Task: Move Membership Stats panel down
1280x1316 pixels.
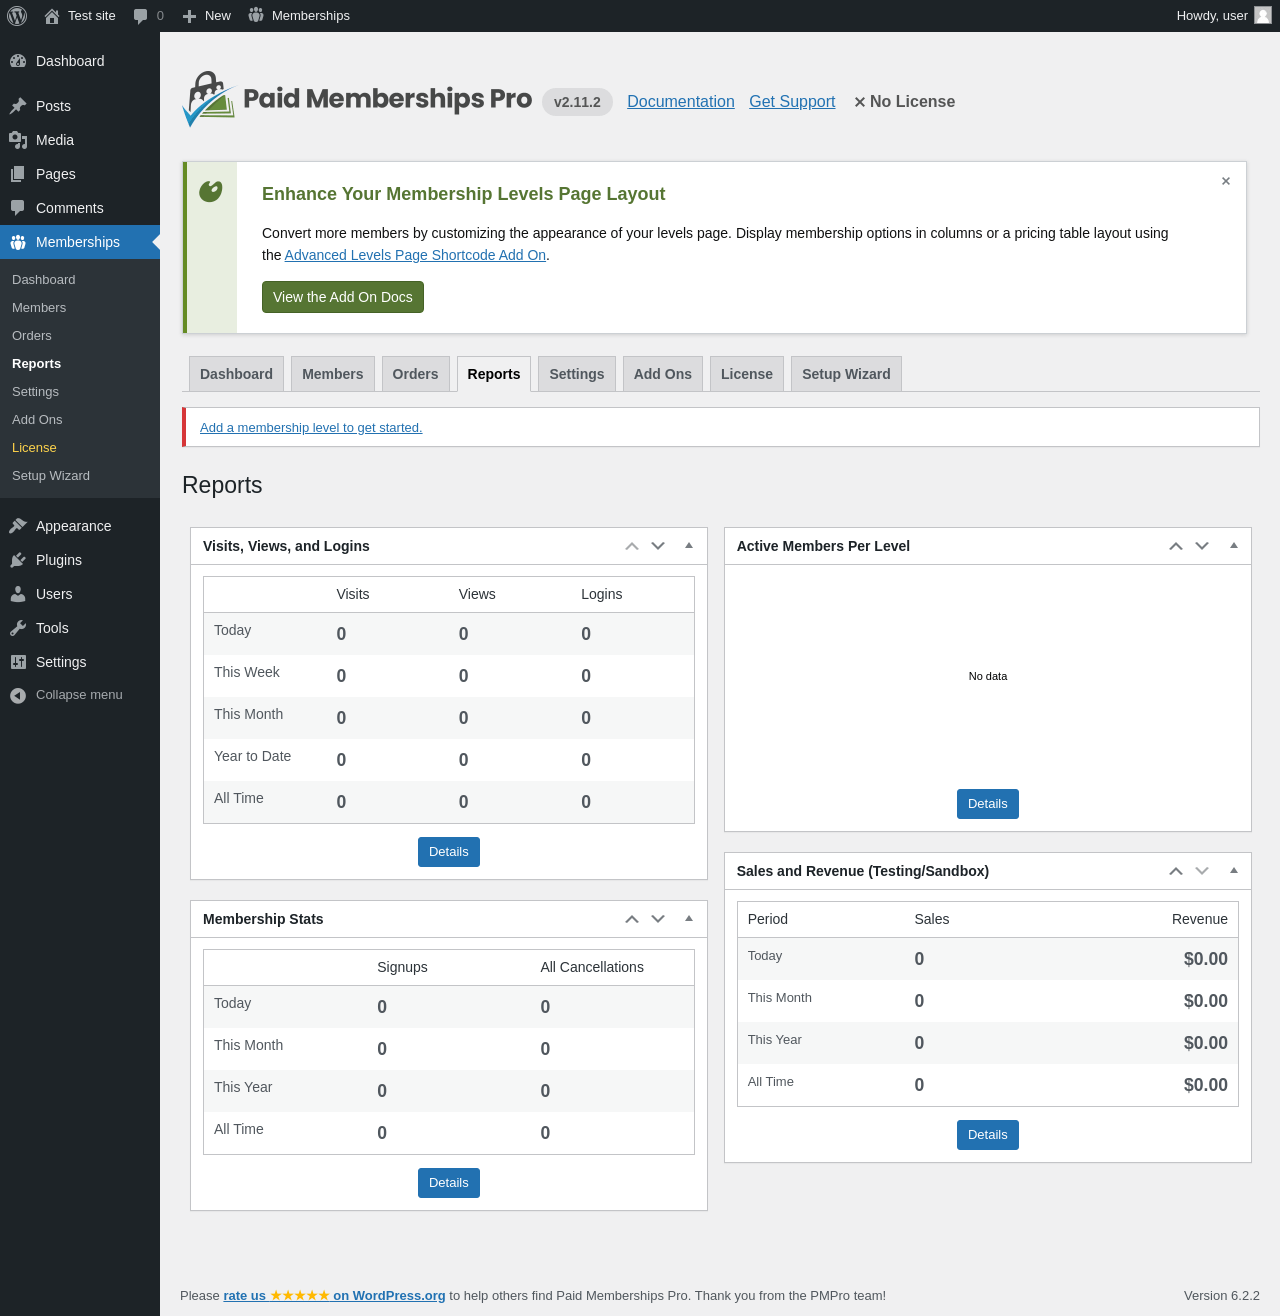Action: (658, 919)
